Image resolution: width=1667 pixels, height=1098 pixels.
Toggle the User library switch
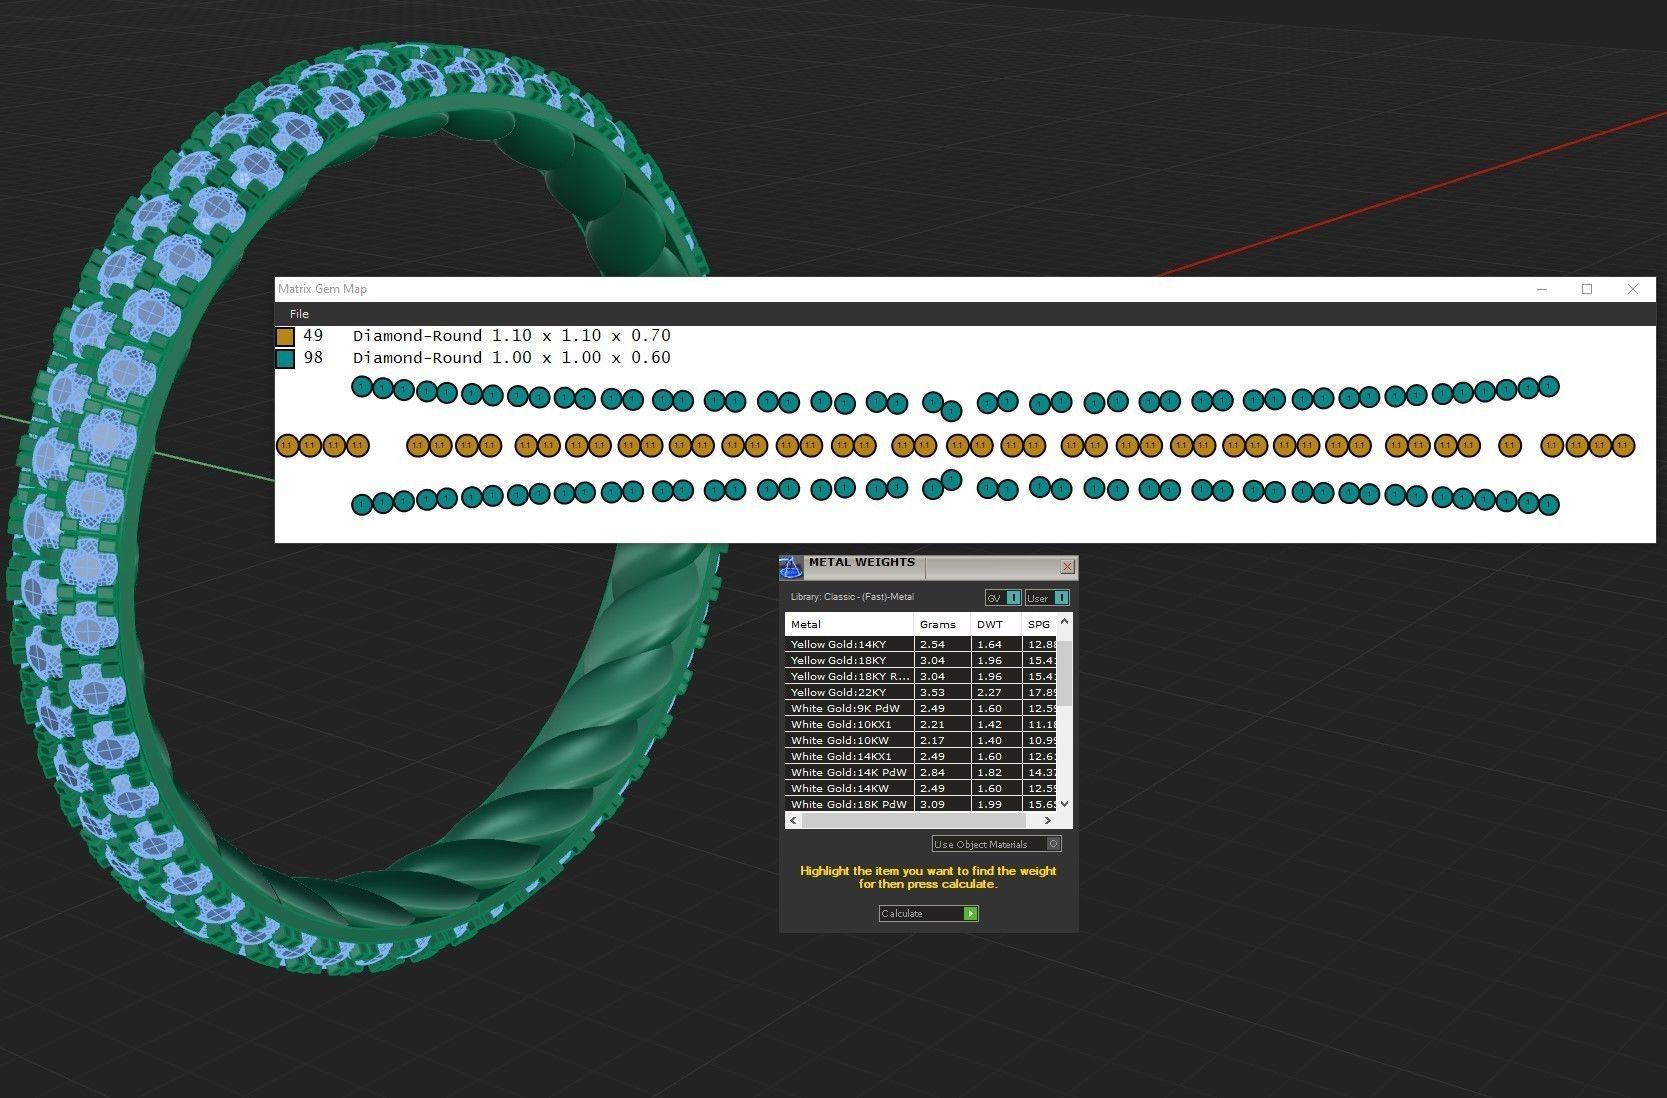click(x=1047, y=598)
